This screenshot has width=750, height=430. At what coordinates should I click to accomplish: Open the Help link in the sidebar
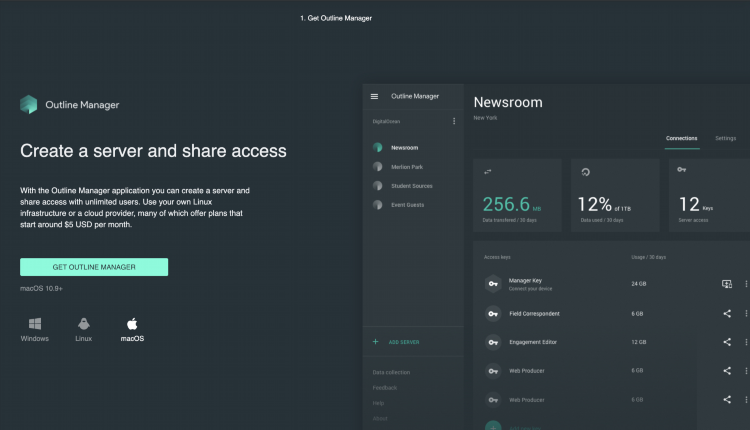point(378,403)
